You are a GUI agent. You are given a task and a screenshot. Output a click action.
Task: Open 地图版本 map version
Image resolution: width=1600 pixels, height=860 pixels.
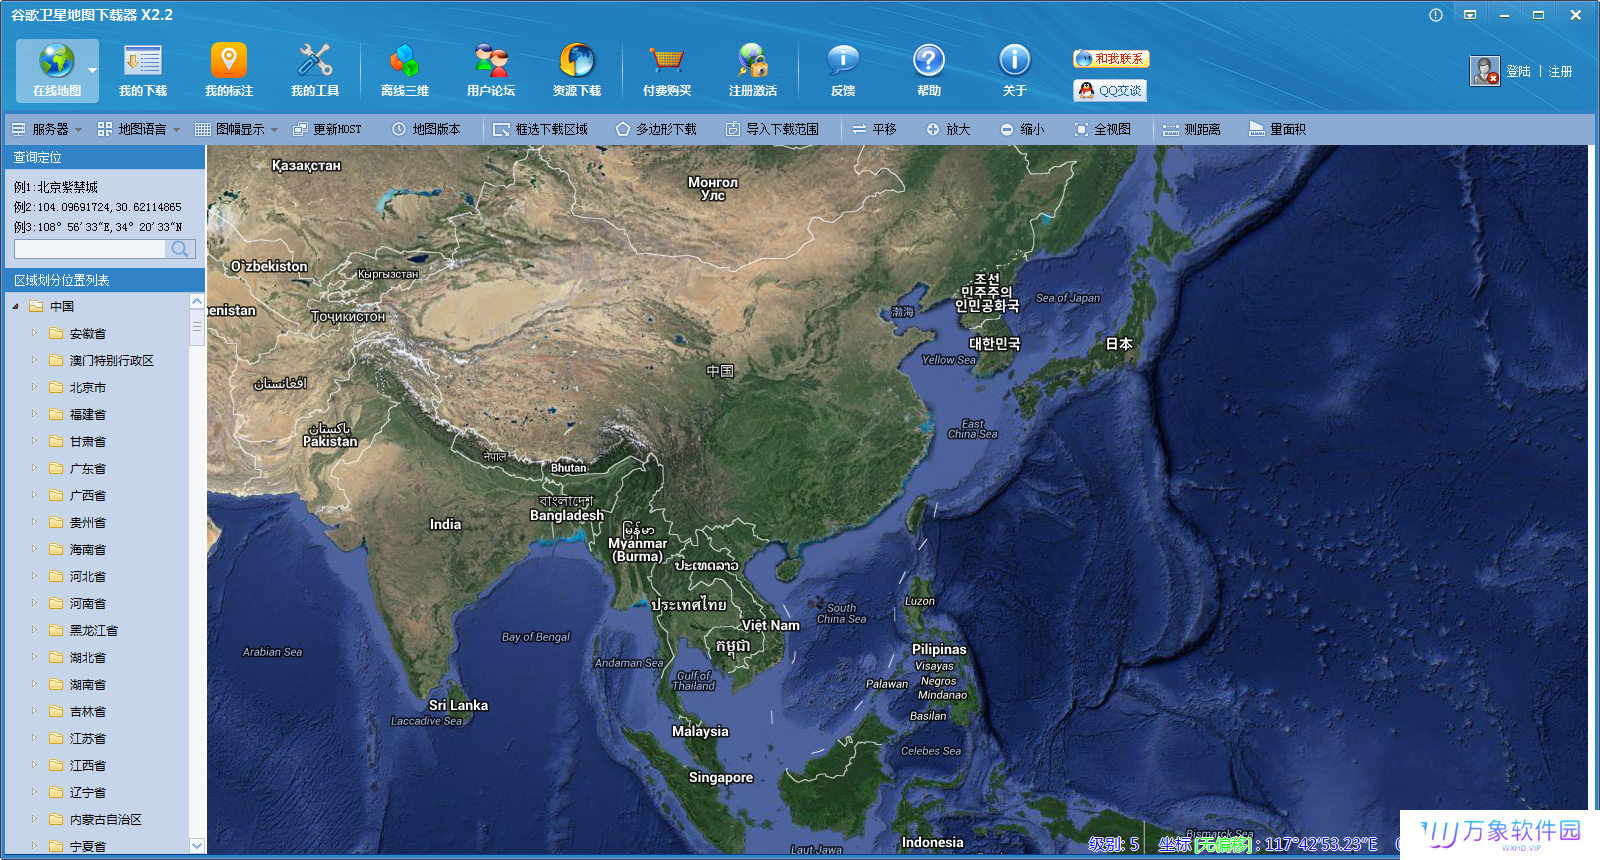click(x=427, y=129)
